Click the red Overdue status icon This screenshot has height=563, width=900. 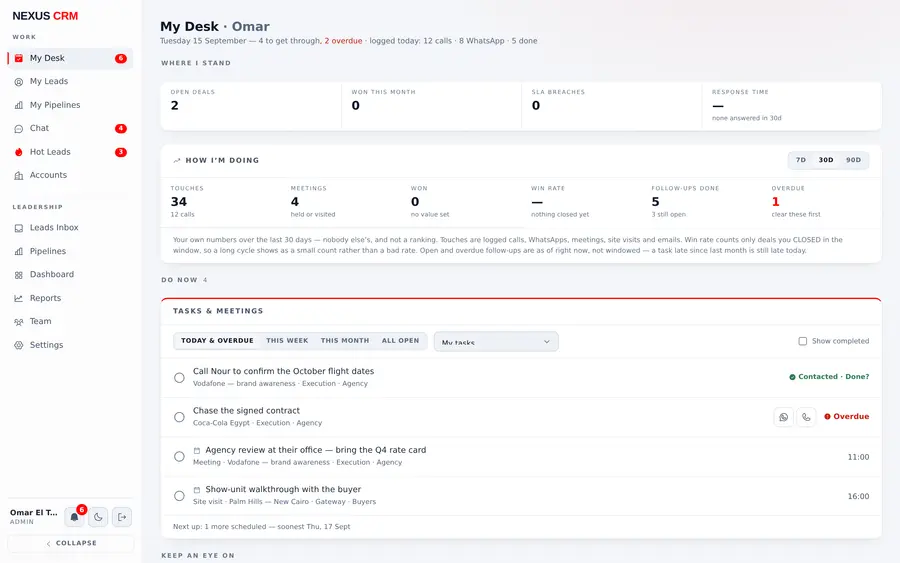tap(827, 417)
